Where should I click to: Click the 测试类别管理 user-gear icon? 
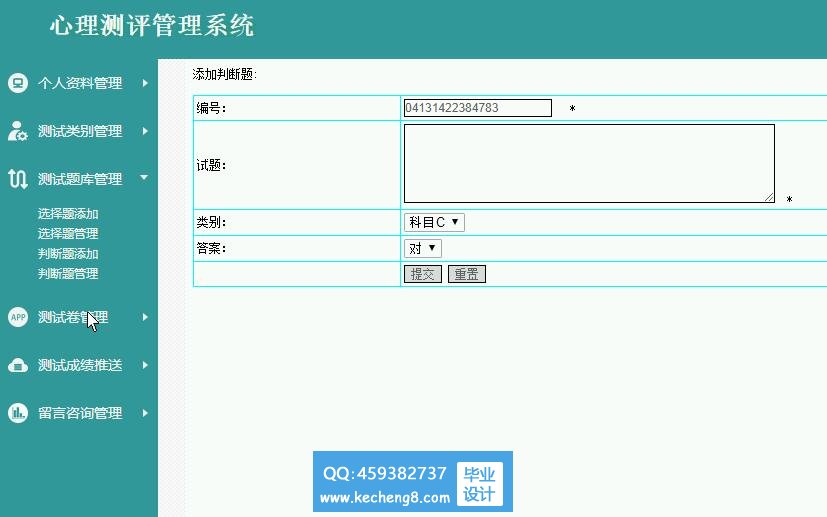pyautogui.click(x=17, y=131)
